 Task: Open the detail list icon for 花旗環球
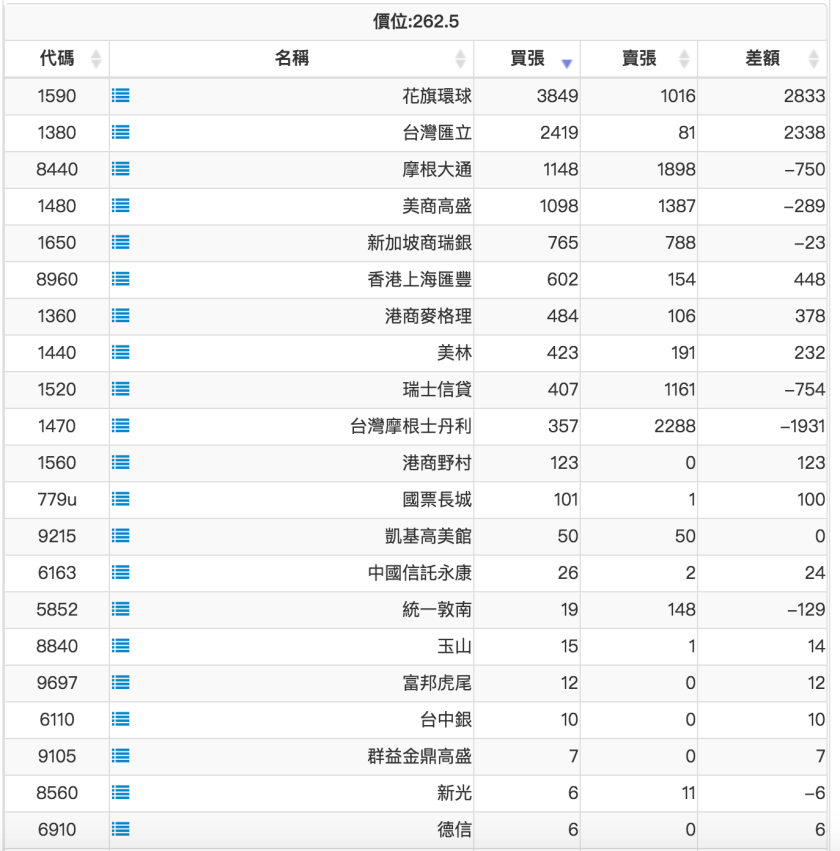coord(120,97)
